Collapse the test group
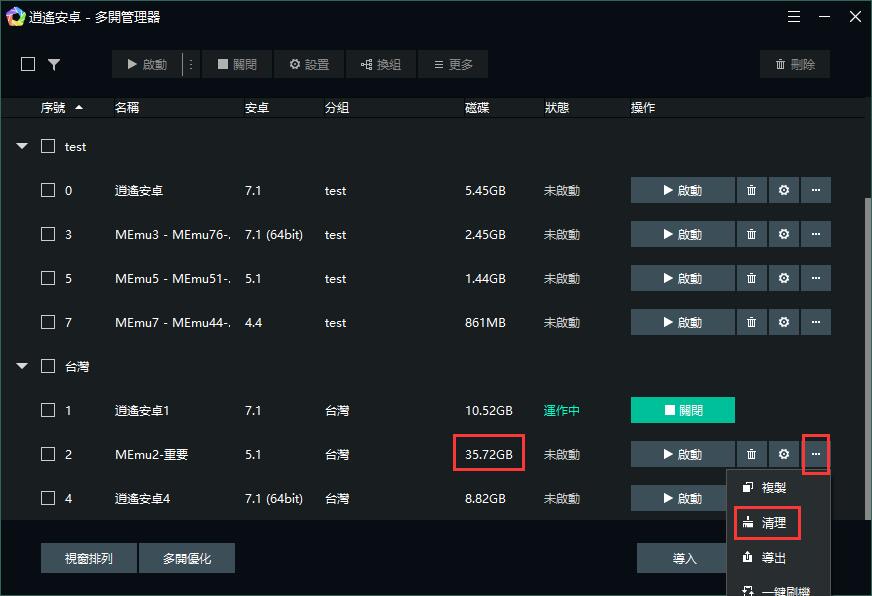 pyautogui.click(x=21, y=146)
